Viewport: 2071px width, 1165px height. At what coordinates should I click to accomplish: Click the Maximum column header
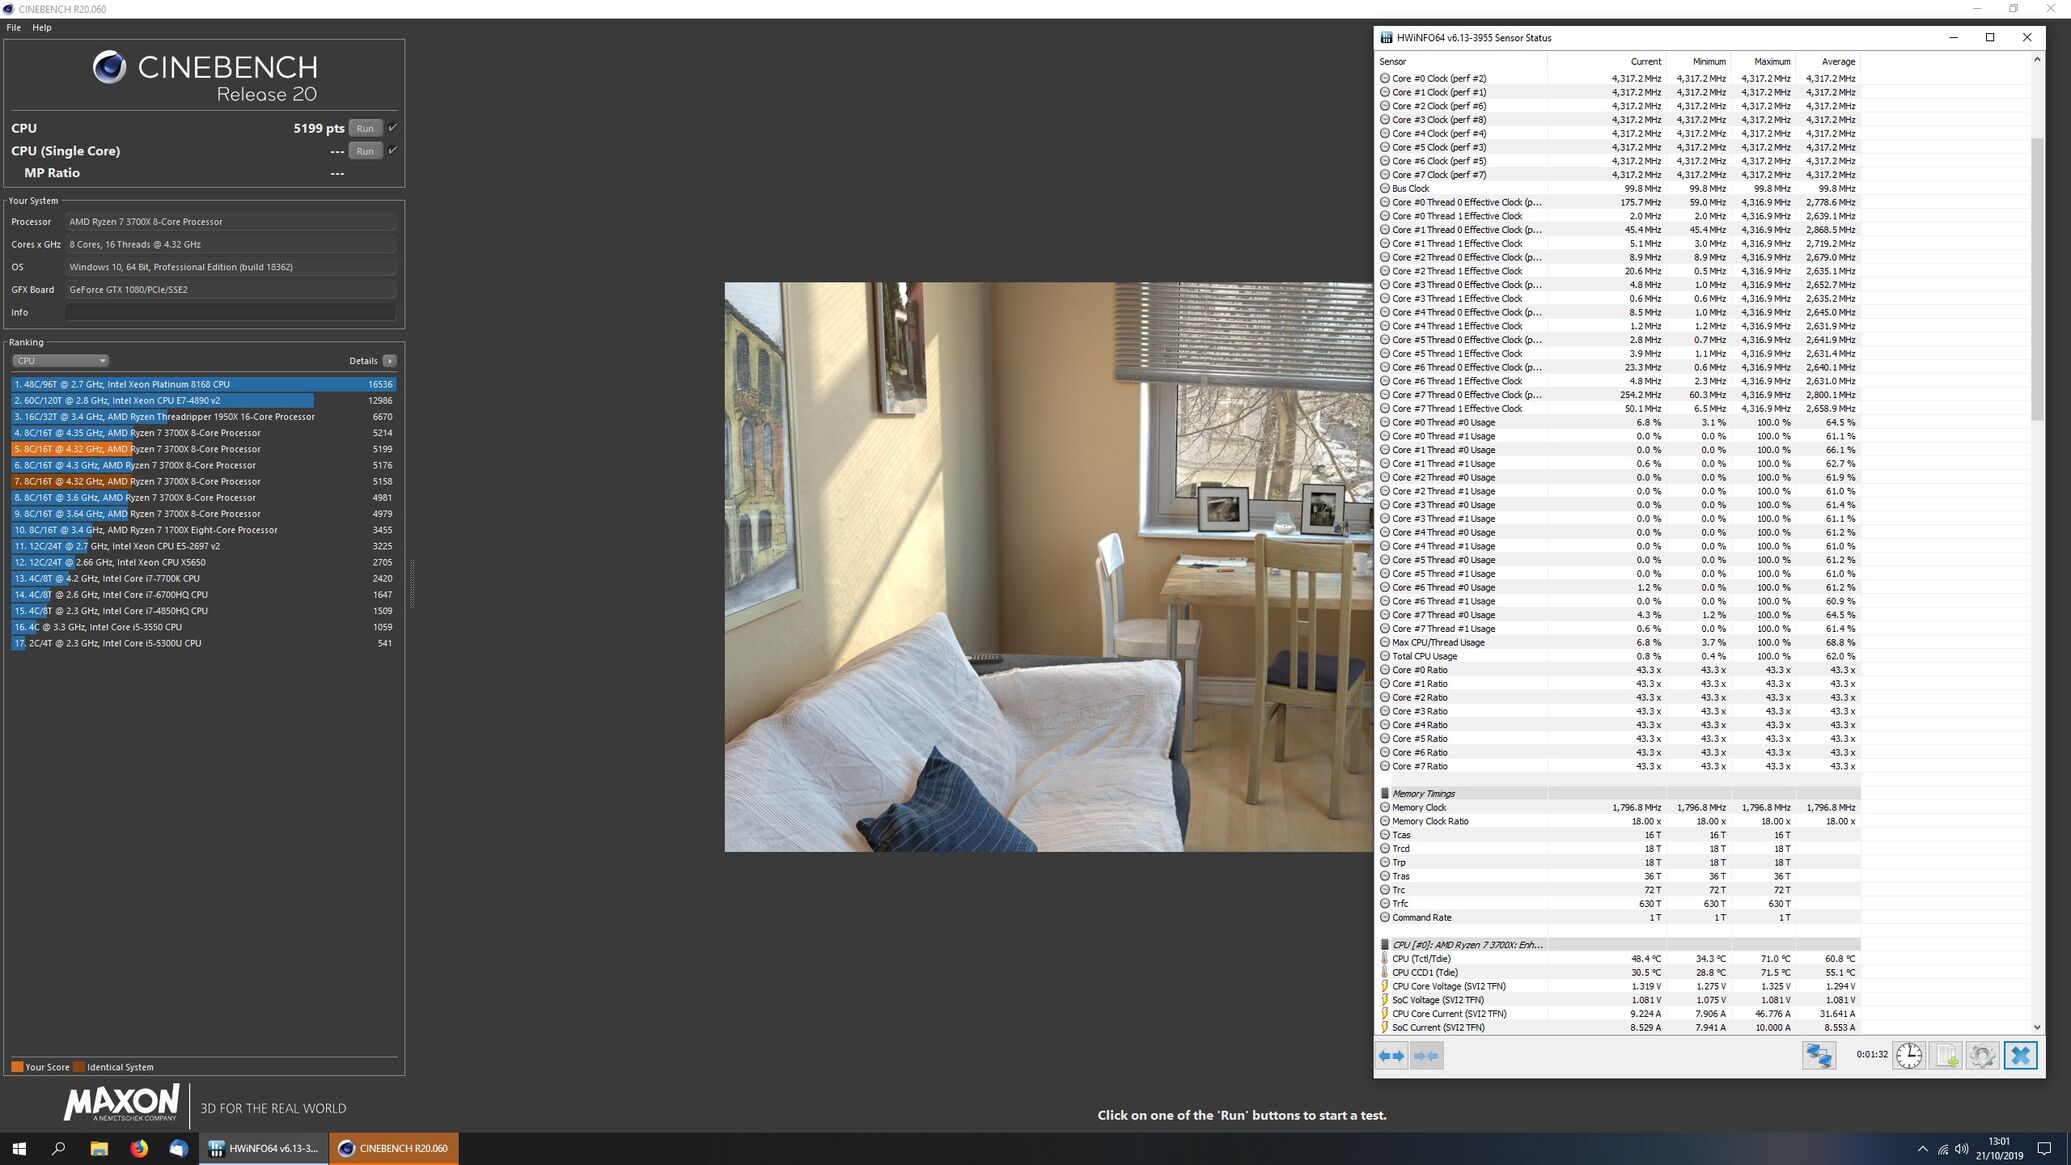(x=1763, y=62)
